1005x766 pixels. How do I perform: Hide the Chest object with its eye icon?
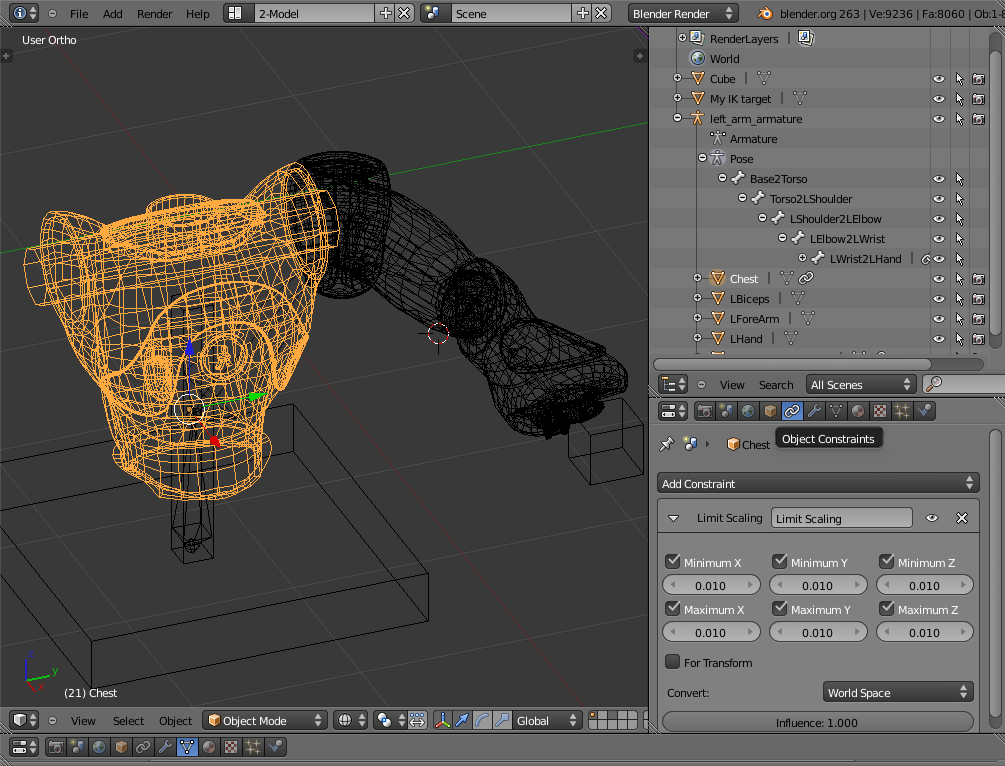point(939,279)
